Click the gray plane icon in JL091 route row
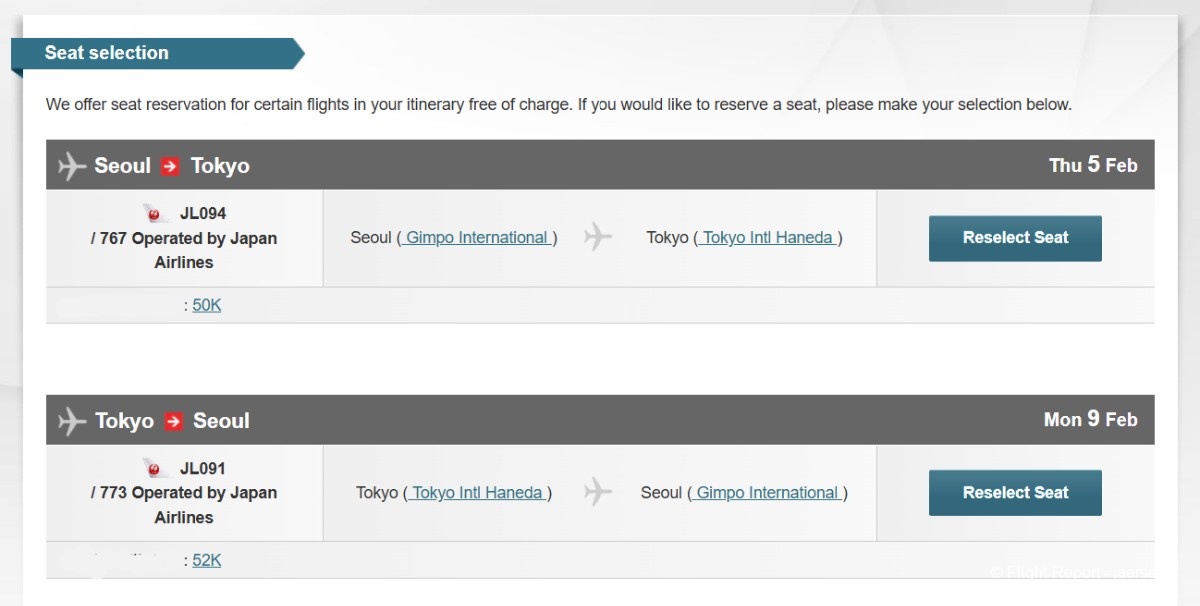Viewport: 1200px width, 606px height. point(598,492)
